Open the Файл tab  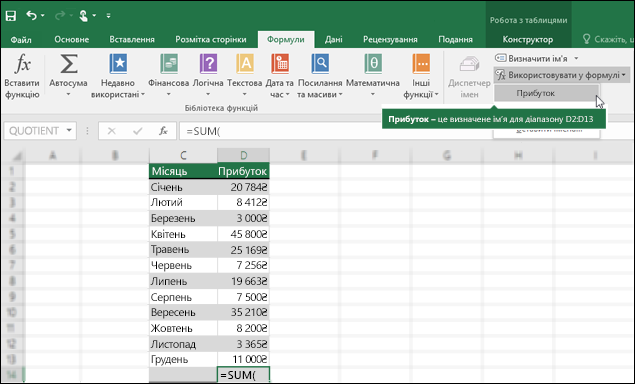coord(21,39)
